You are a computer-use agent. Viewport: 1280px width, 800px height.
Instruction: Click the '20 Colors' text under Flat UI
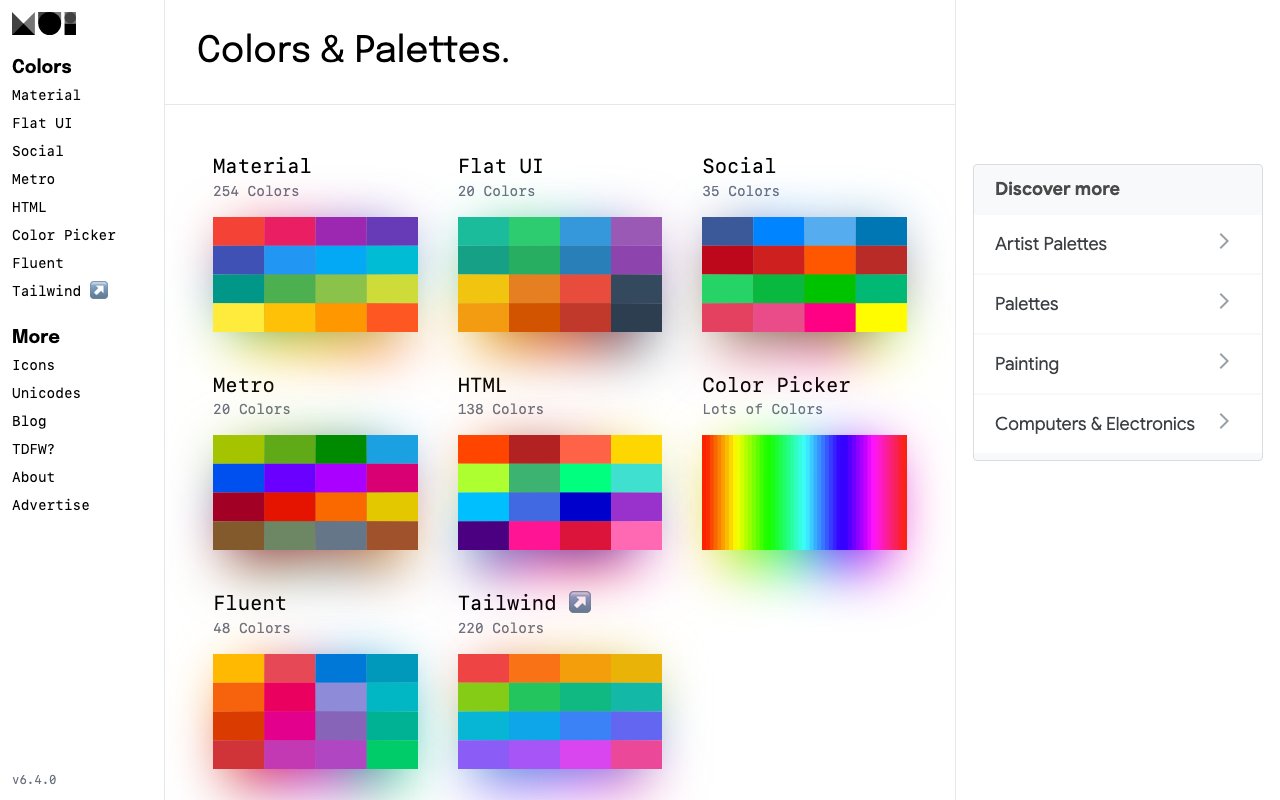tap(496, 191)
